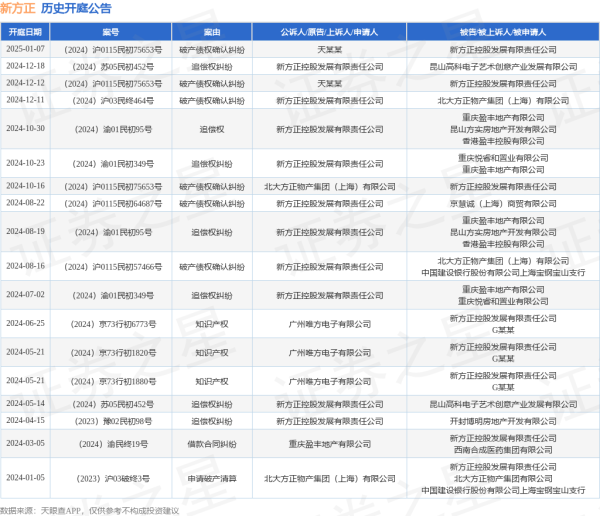Click case number (2023)沪03破终3号
Image resolution: width=600 pixels, height=516 pixels.
coord(113,478)
